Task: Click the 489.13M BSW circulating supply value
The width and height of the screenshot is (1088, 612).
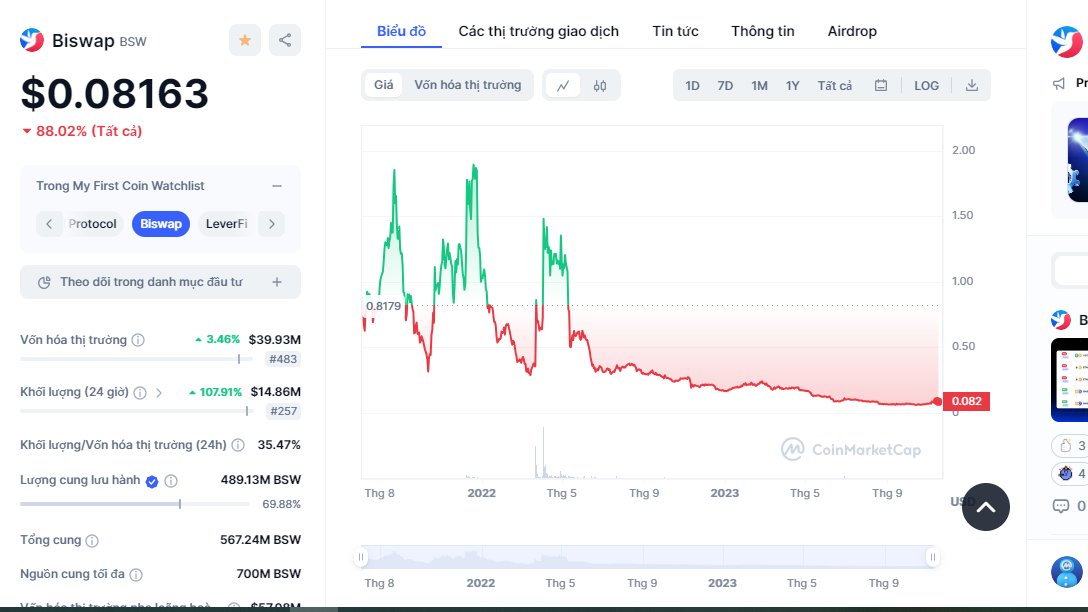Action: pyautogui.click(x=261, y=479)
